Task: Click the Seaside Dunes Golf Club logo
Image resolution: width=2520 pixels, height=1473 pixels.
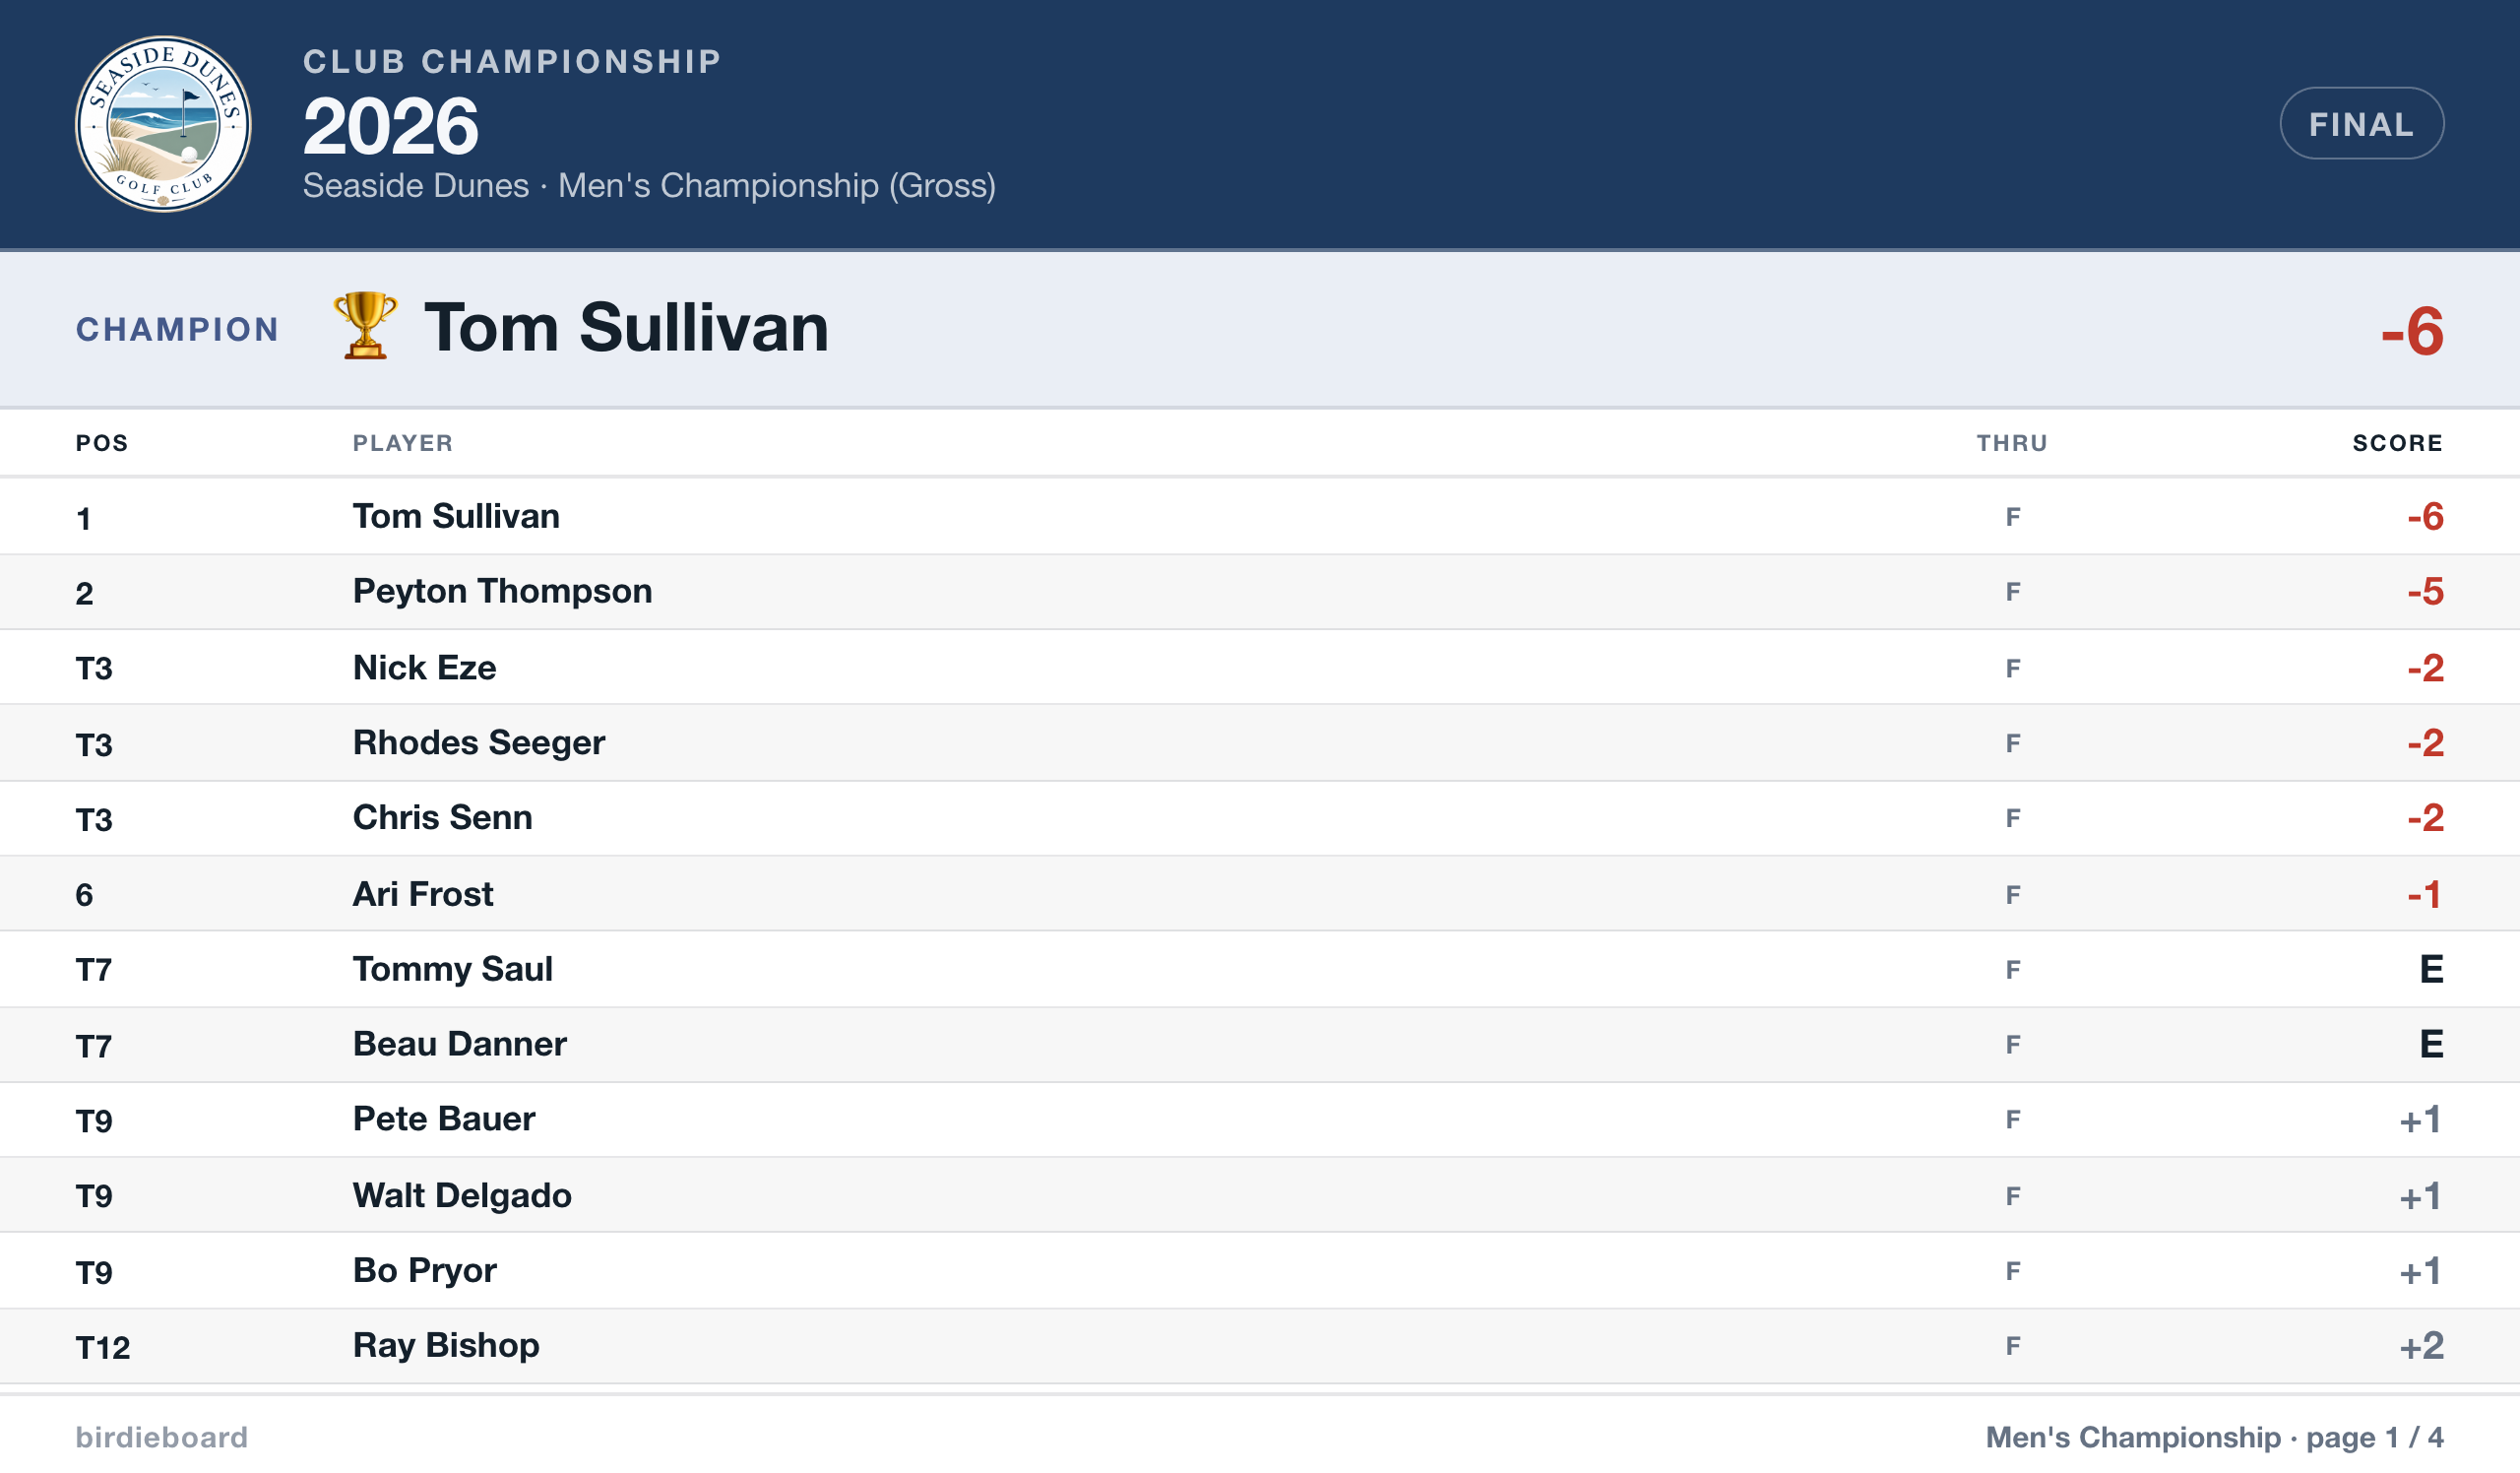Action: (x=163, y=124)
